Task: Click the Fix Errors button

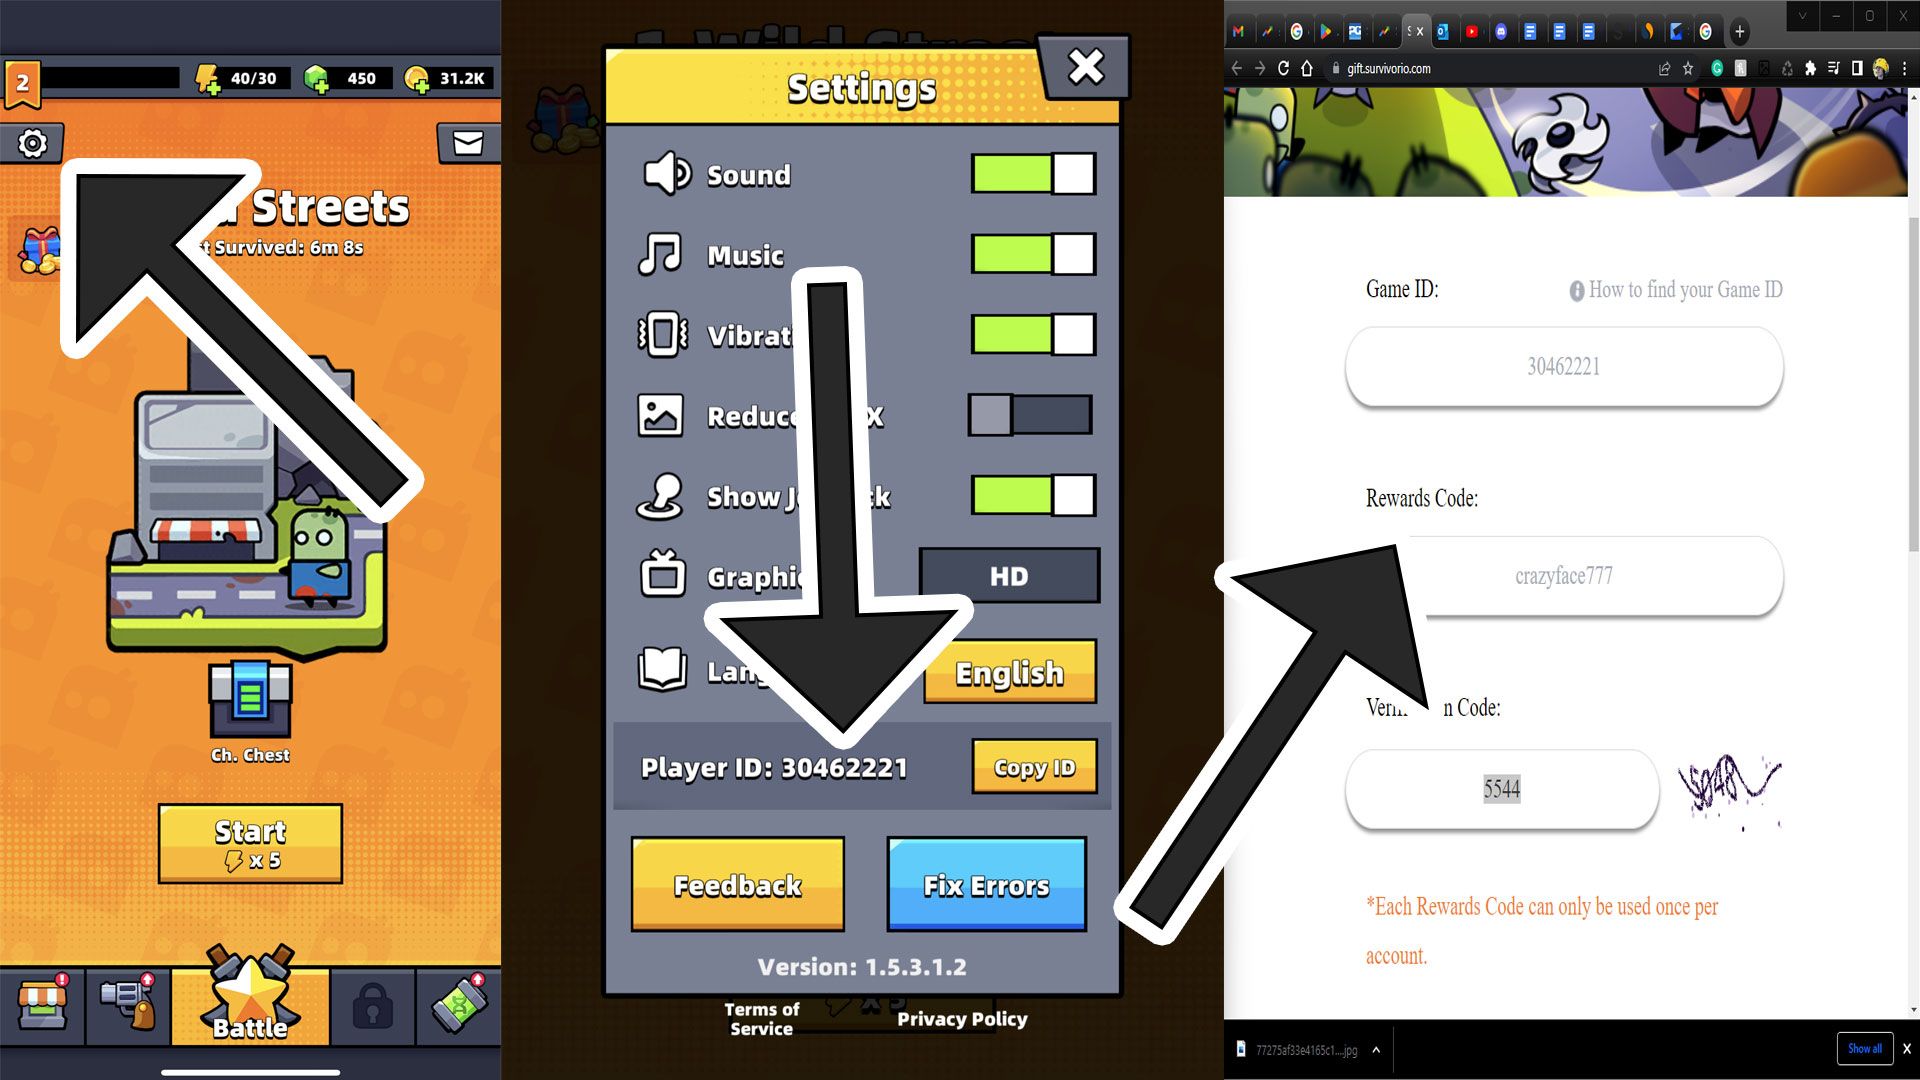Action: coord(986,886)
